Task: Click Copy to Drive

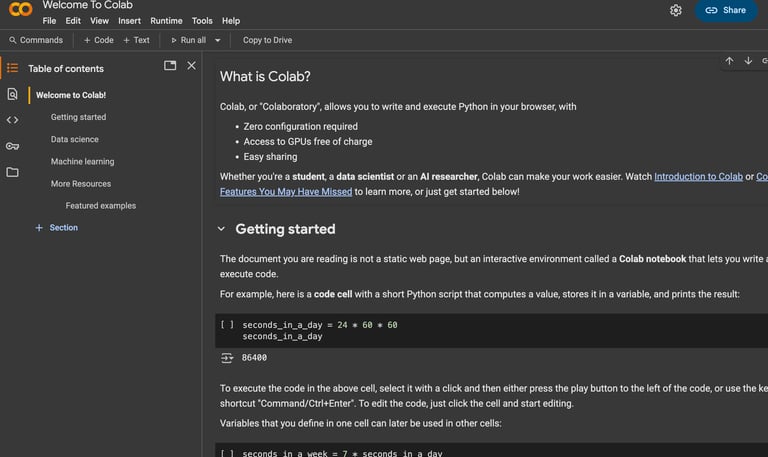Action: tap(267, 40)
